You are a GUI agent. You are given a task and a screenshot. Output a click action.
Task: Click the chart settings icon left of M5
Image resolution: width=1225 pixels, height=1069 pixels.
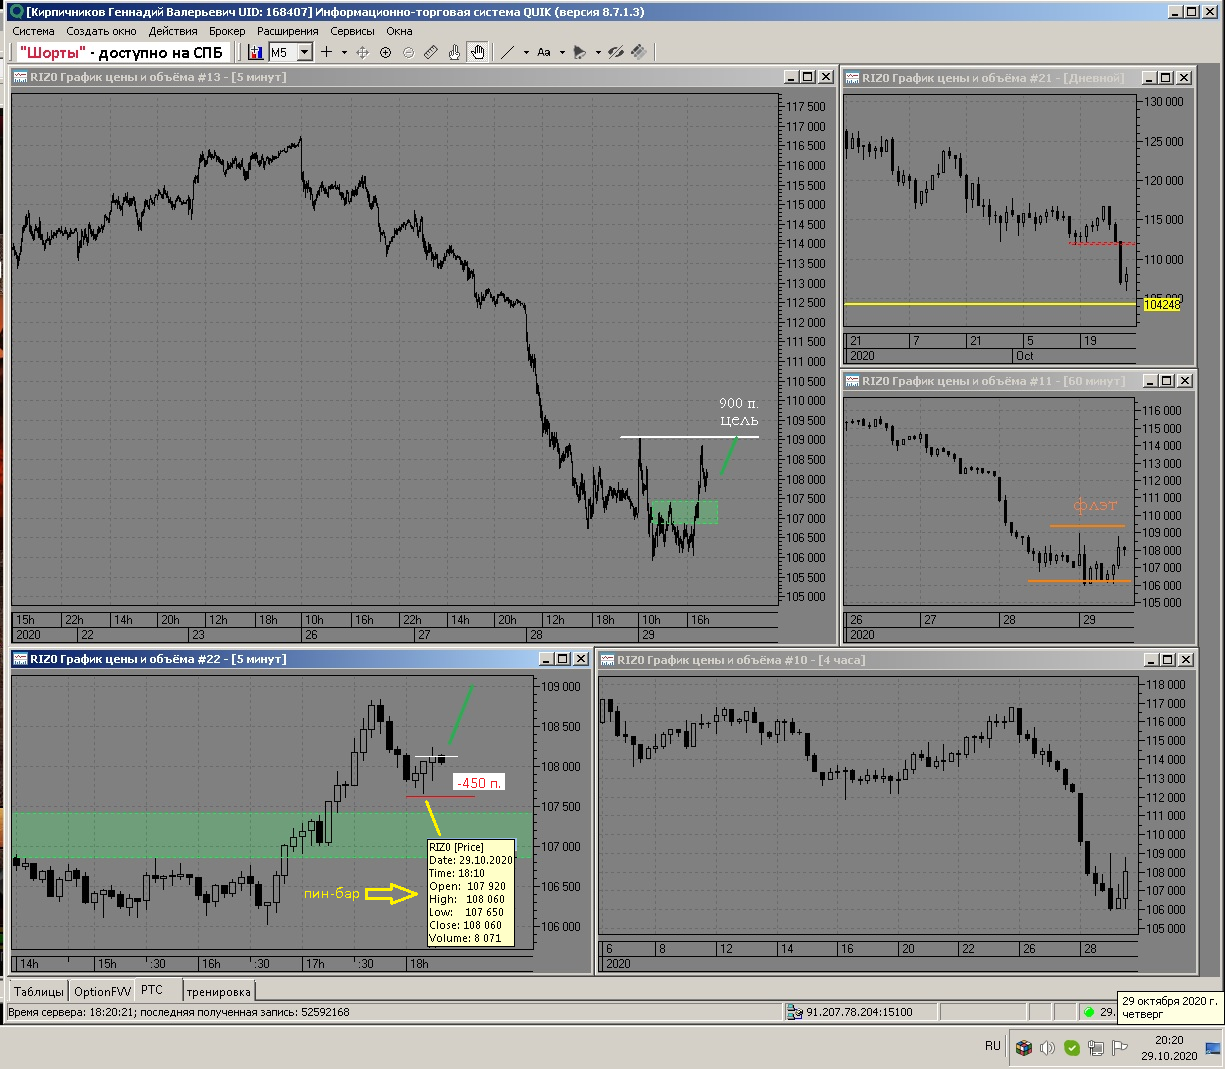(x=256, y=52)
